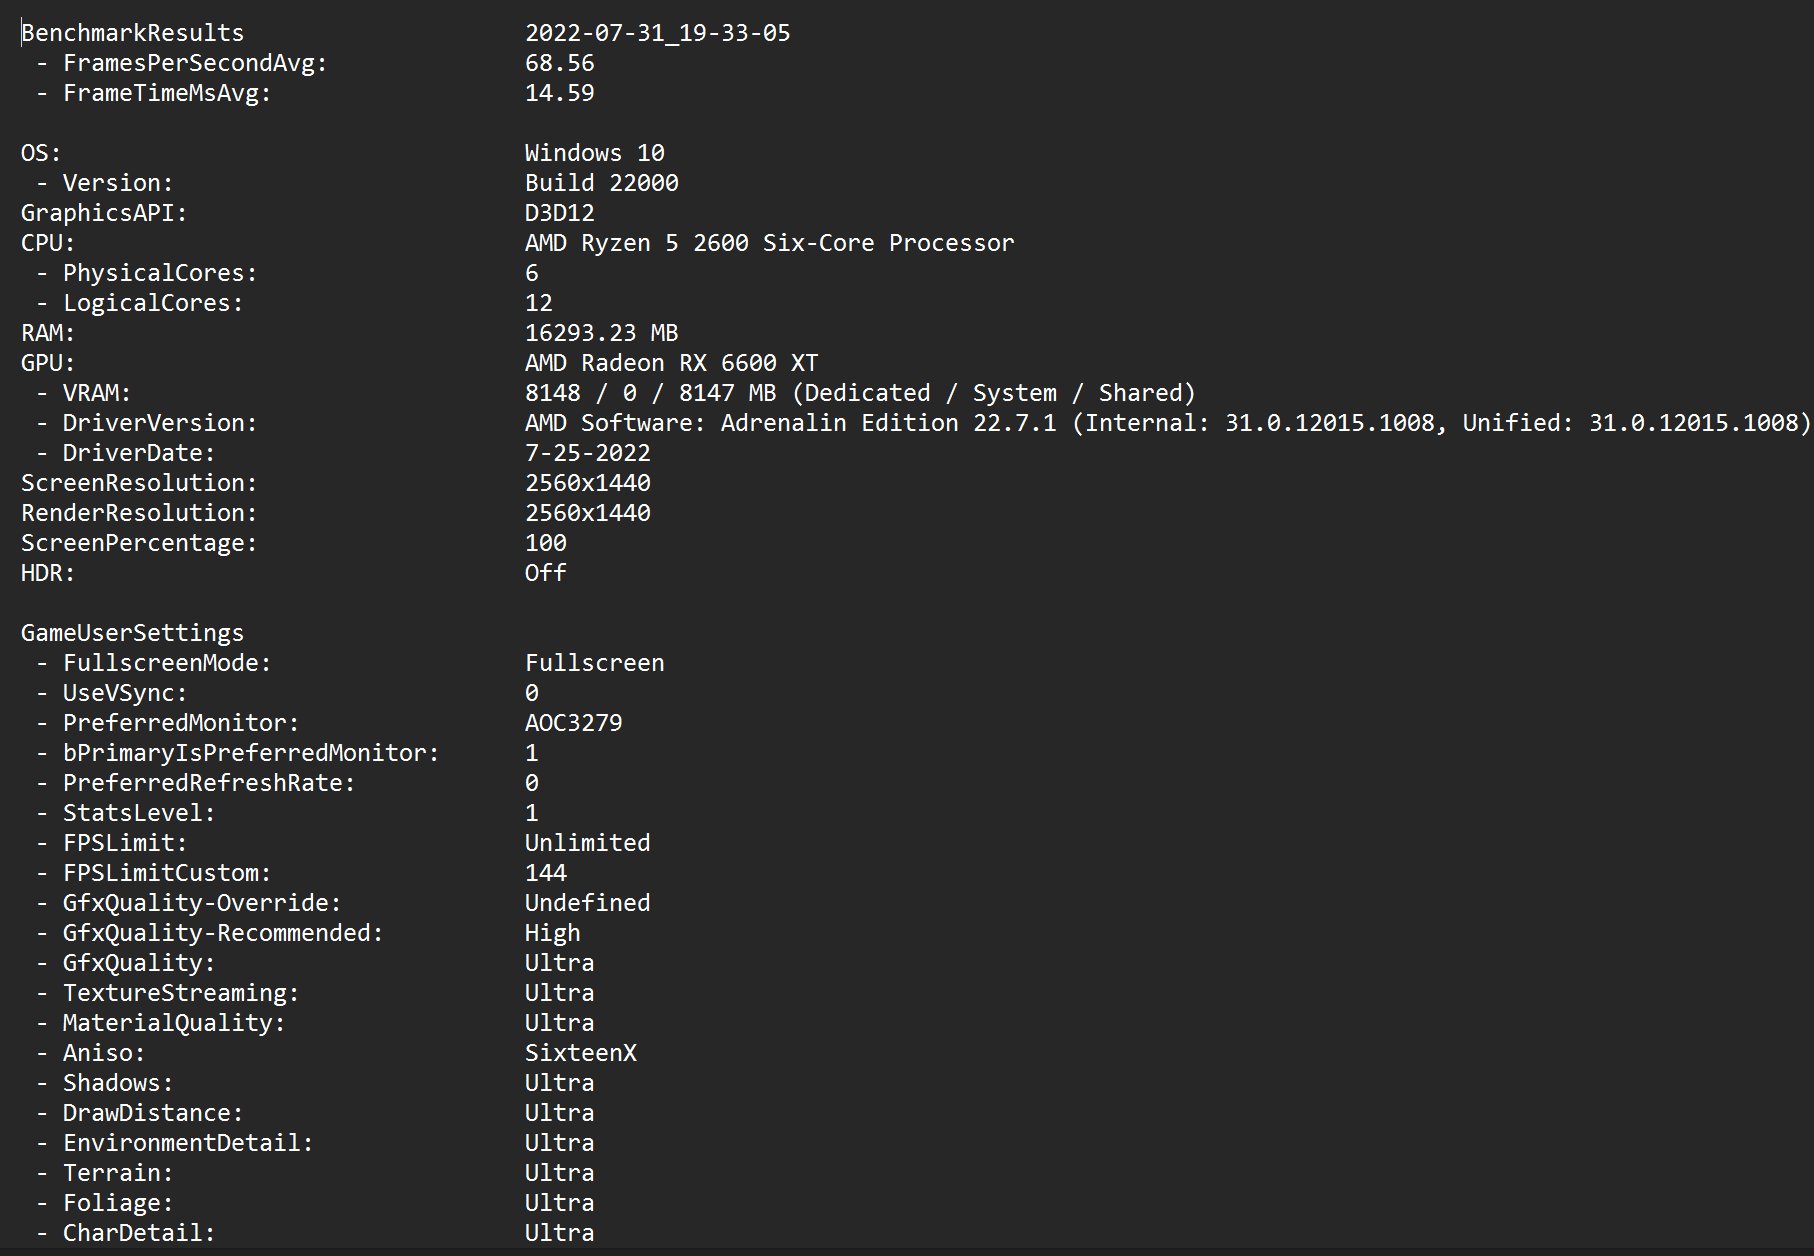Click the PreferredMonitor value AOC3279
Image resolution: width=1814 pixels, height=1256 pixels.
[x=573, y=723]
